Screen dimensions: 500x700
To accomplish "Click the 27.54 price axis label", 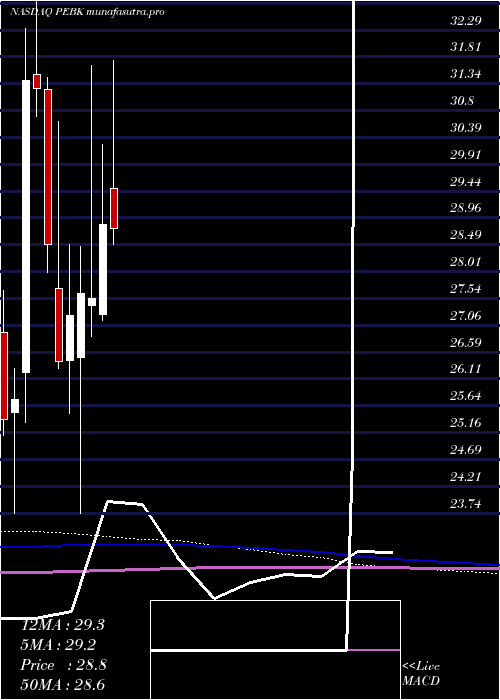I will tap(466, 289).
